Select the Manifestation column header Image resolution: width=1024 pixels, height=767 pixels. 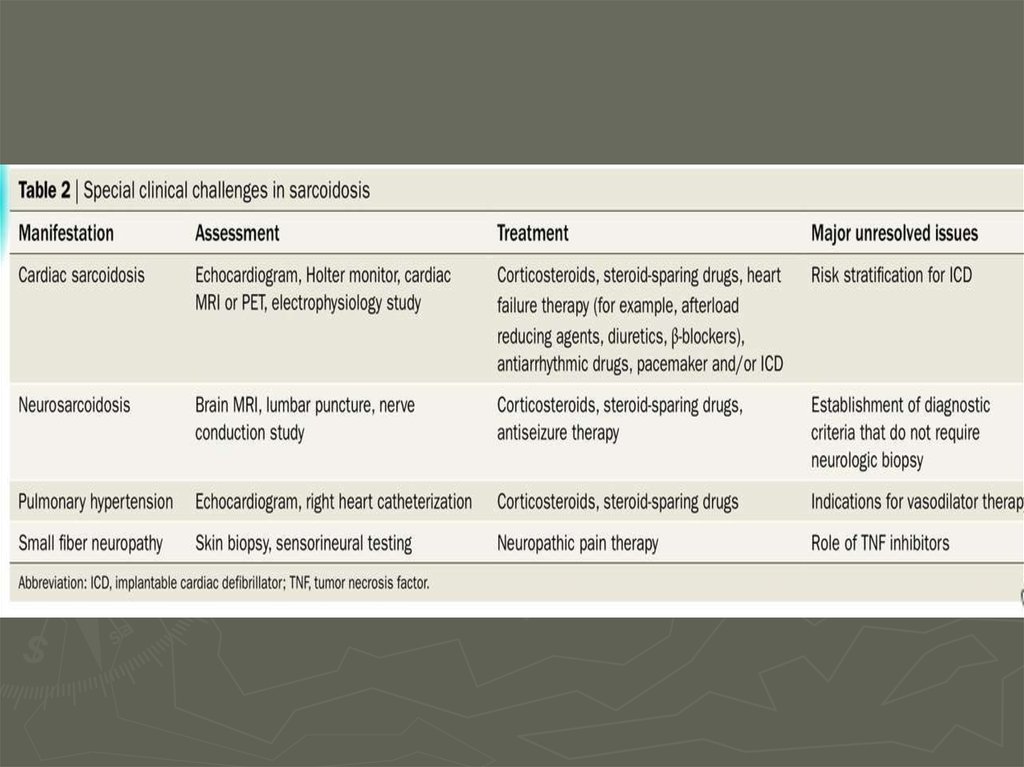click(66, 233)
